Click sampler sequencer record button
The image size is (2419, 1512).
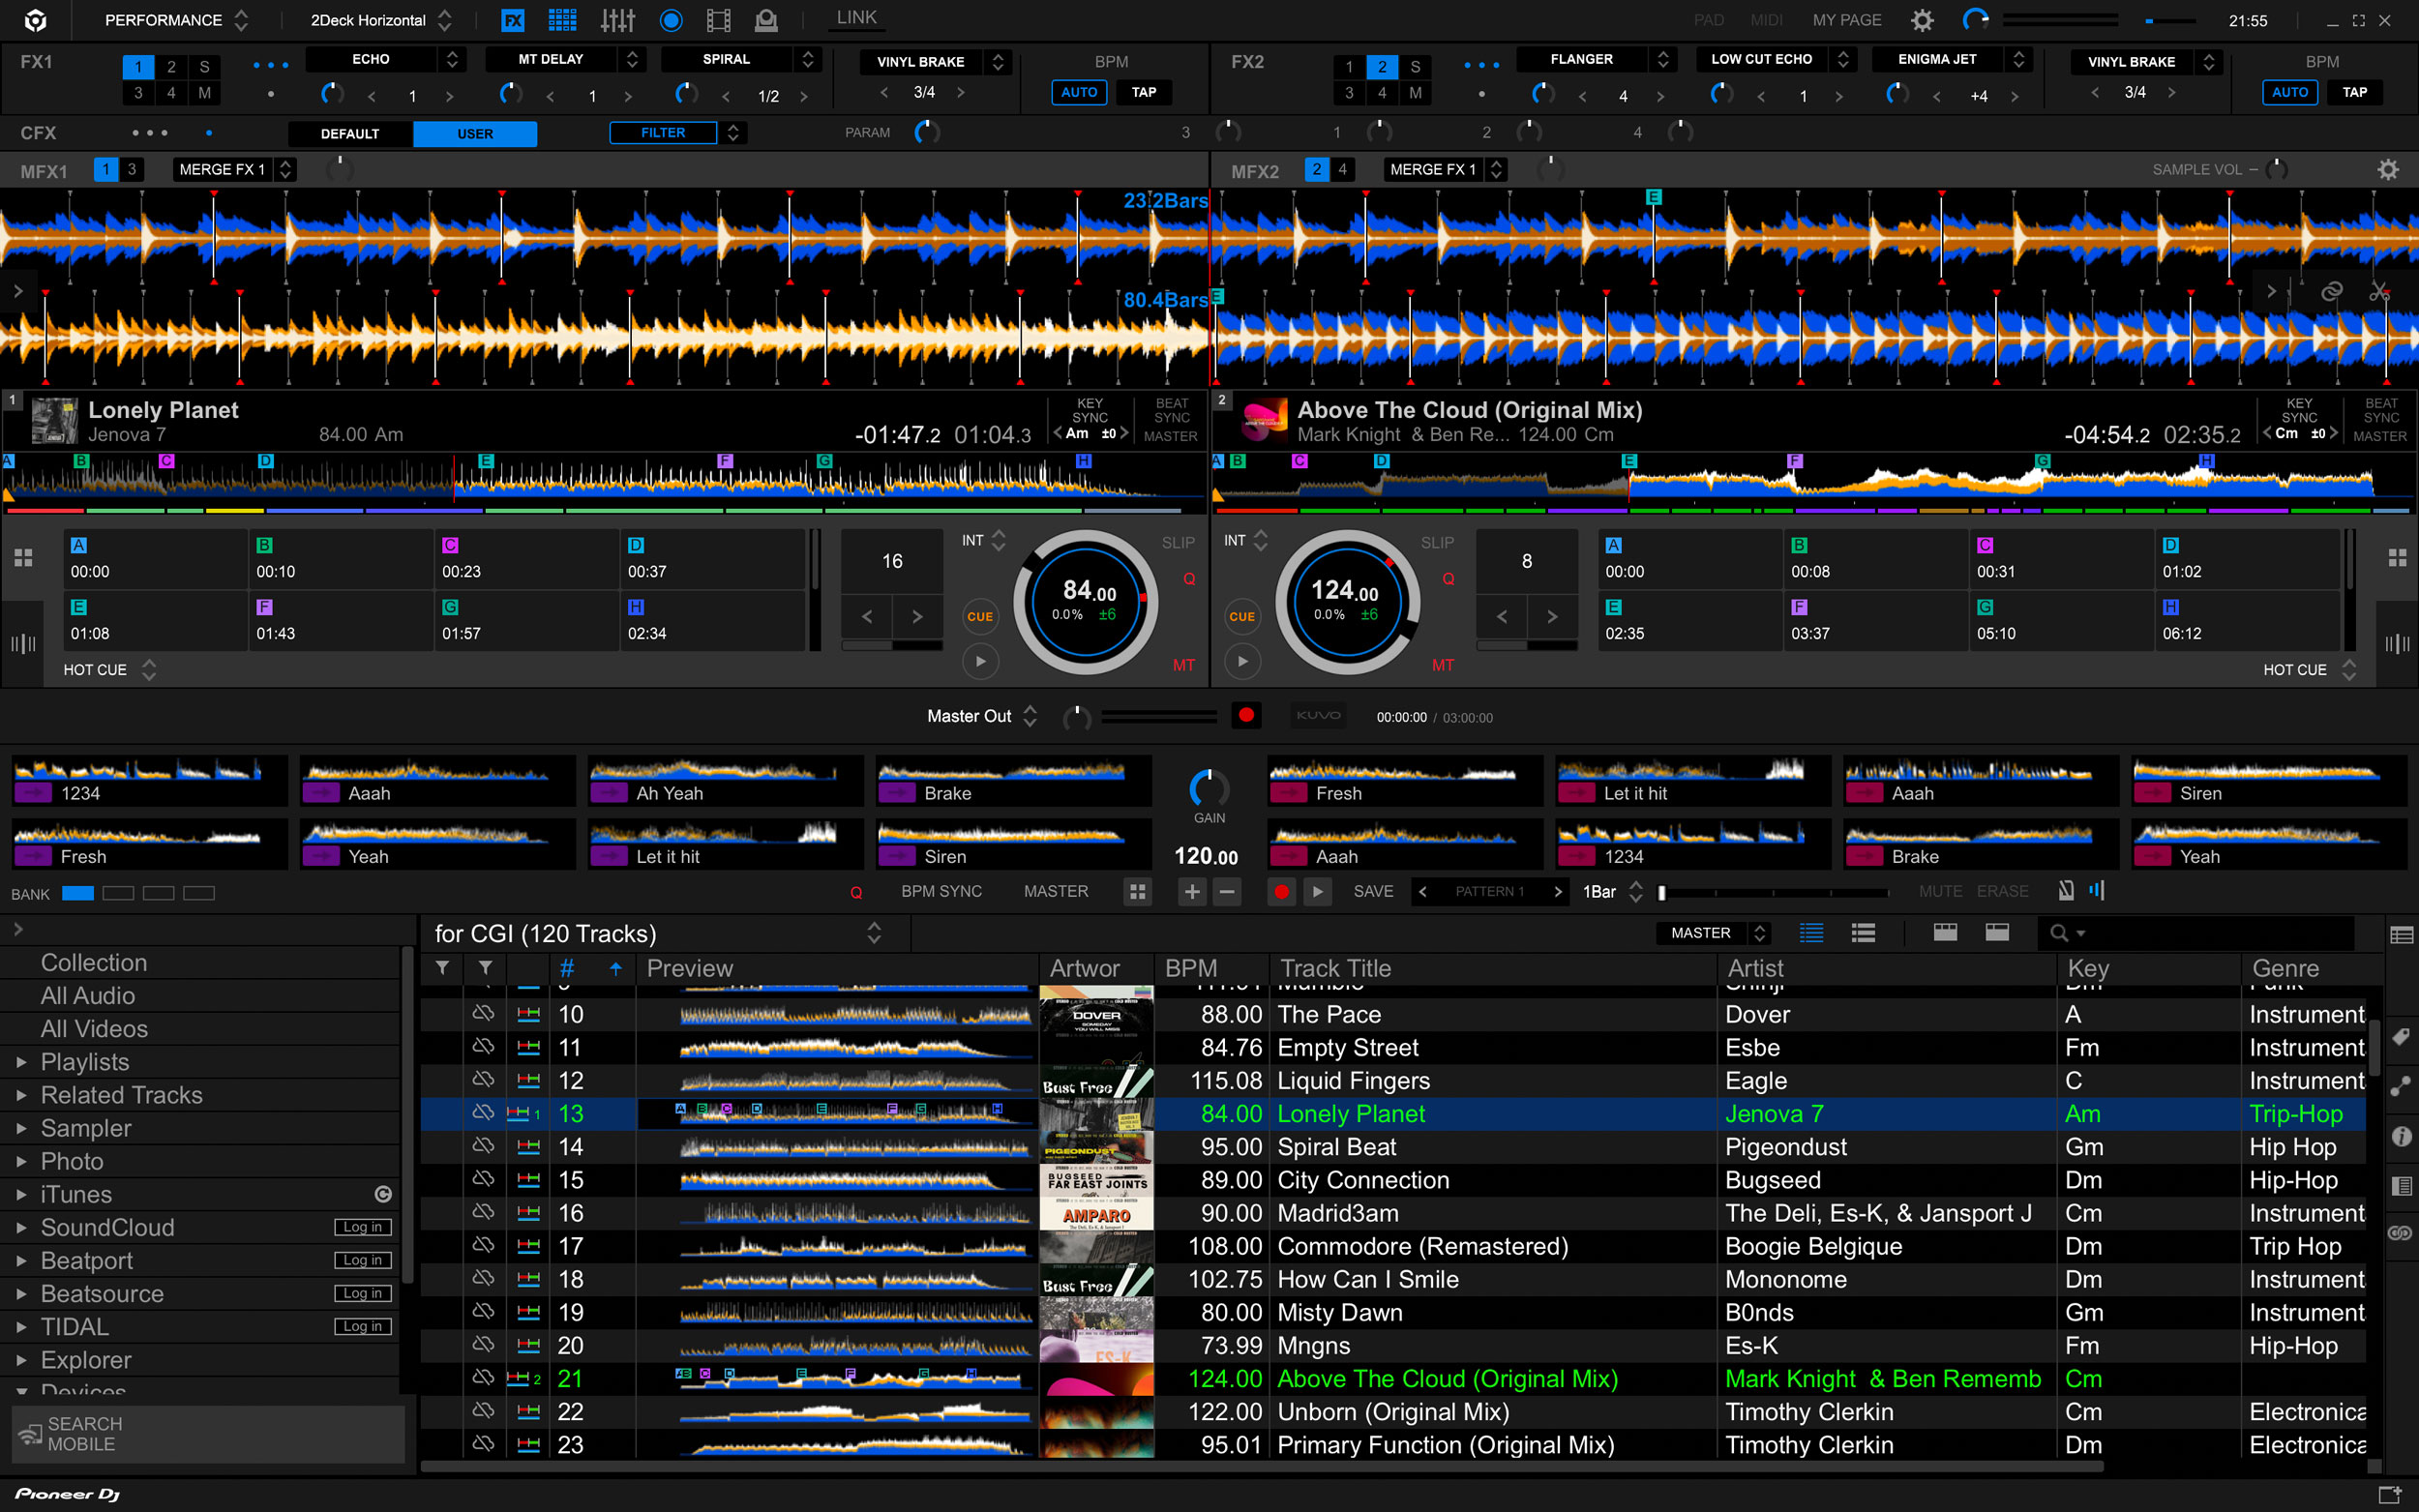tap(1281, 891)
